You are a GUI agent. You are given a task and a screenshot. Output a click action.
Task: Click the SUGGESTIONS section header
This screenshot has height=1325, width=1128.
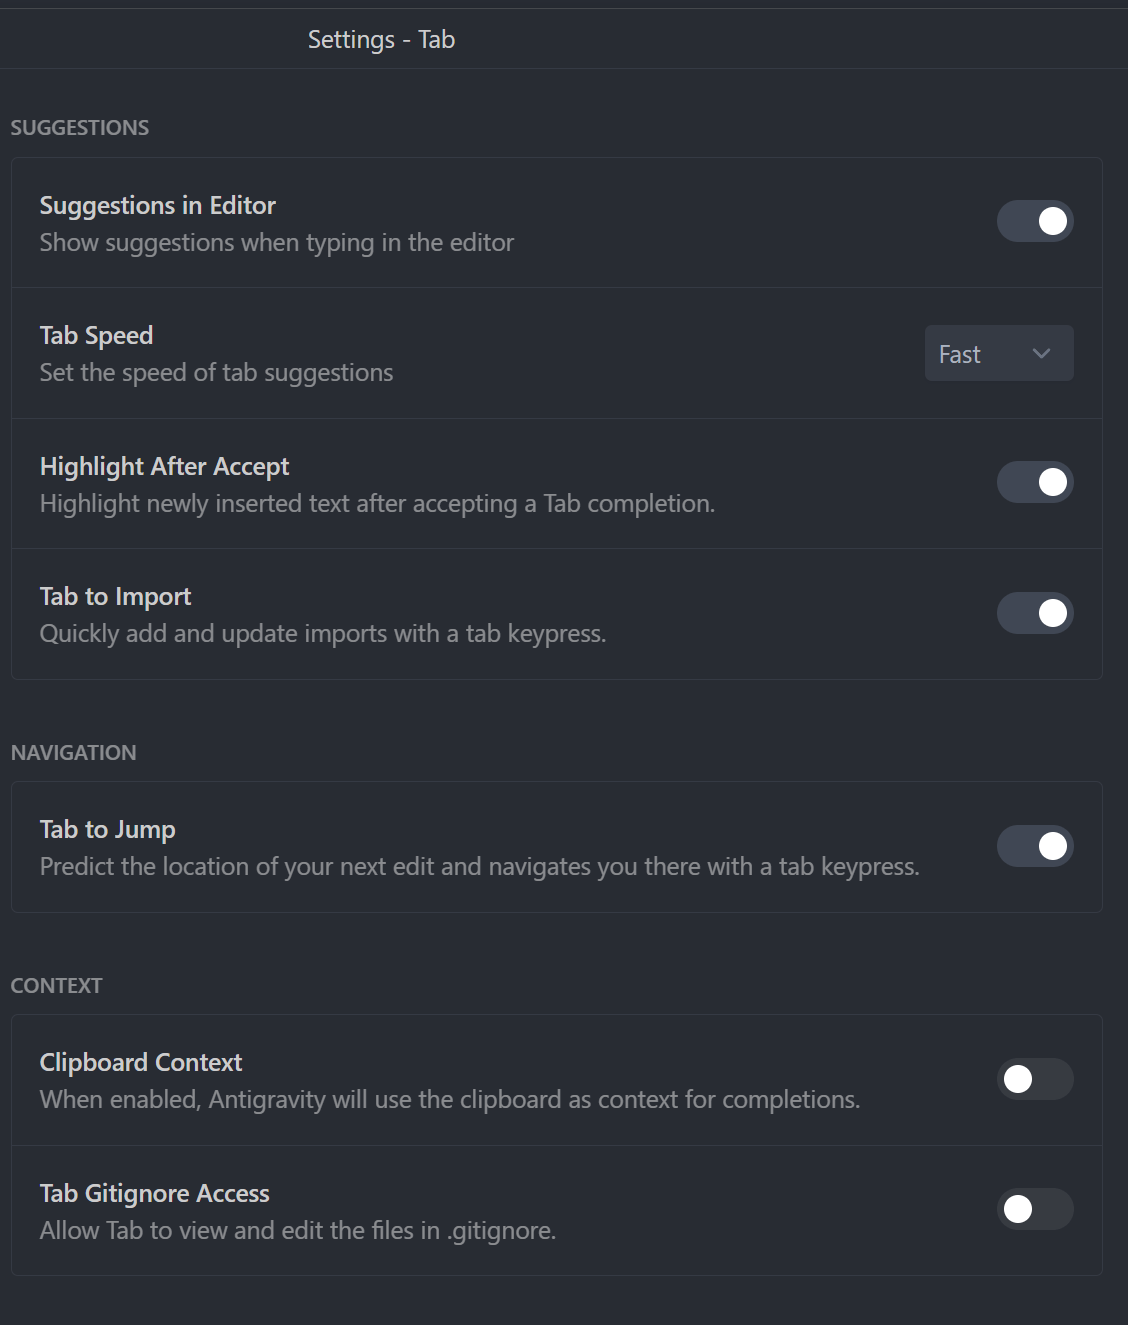click(79, 127)
